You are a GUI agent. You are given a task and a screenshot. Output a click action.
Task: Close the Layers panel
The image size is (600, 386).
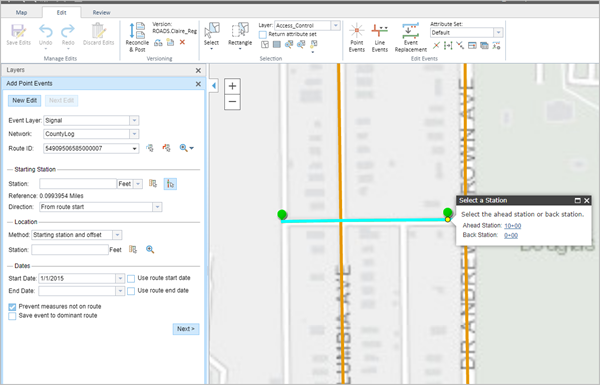point(198,70)
